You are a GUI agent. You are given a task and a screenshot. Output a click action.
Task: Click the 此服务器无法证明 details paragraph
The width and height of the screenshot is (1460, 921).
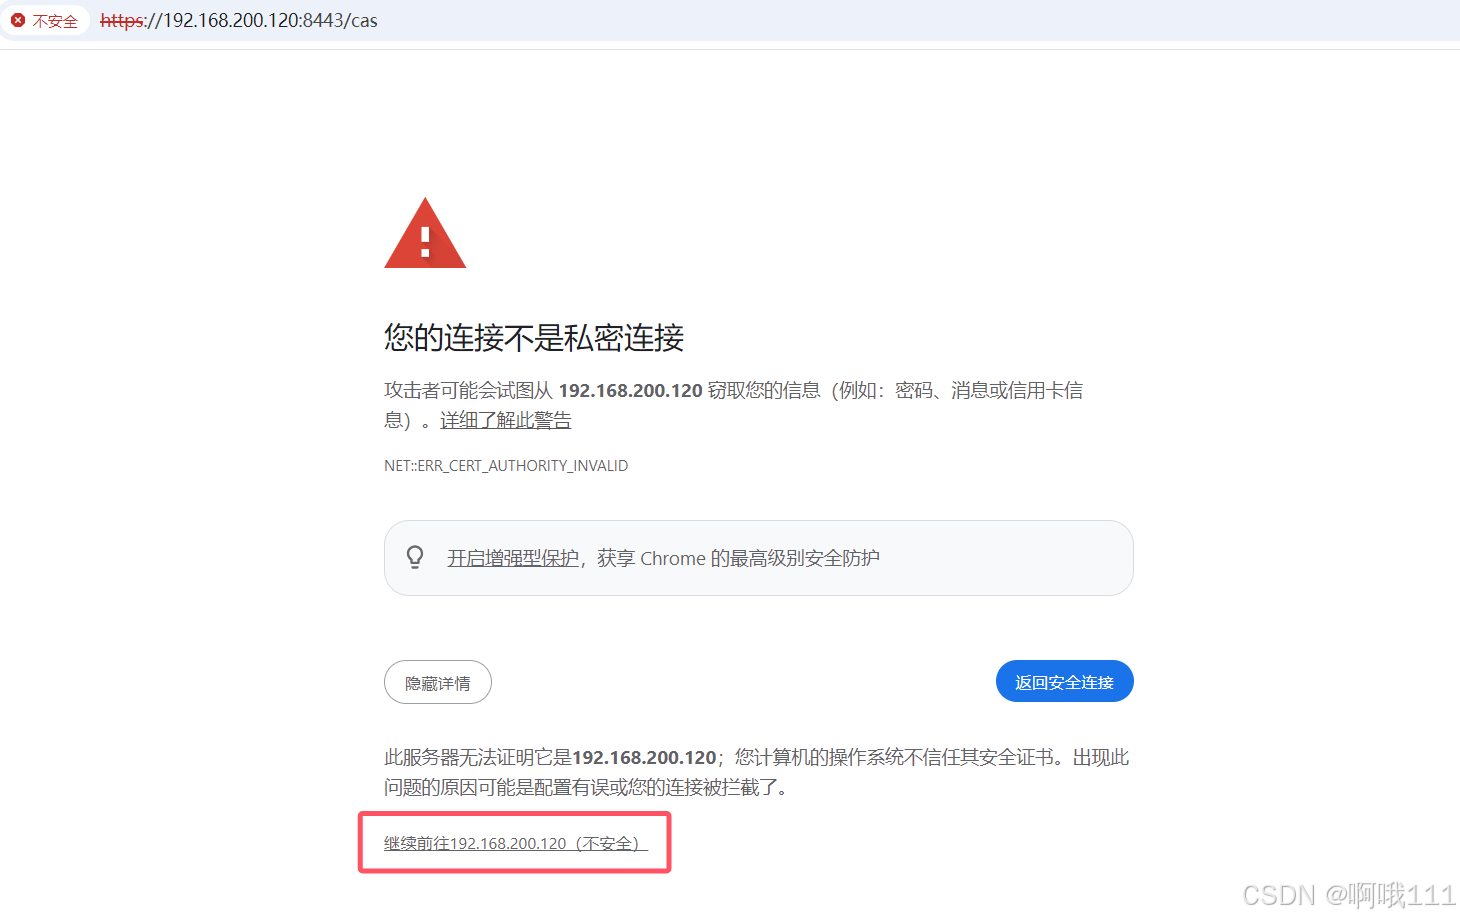(757, 772)
